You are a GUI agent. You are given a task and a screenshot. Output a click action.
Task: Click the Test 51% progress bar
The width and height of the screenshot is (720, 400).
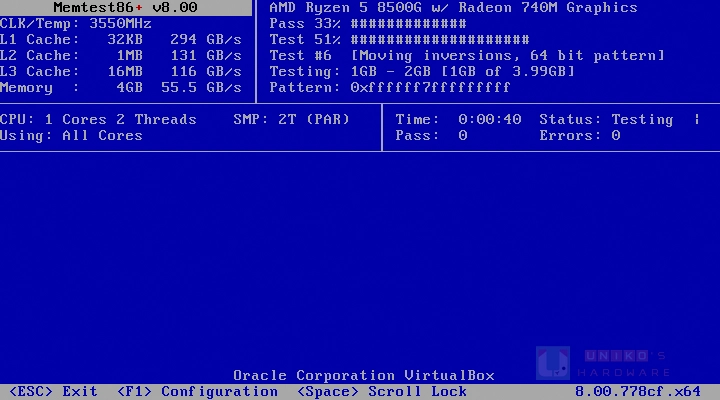pos(440,39)
